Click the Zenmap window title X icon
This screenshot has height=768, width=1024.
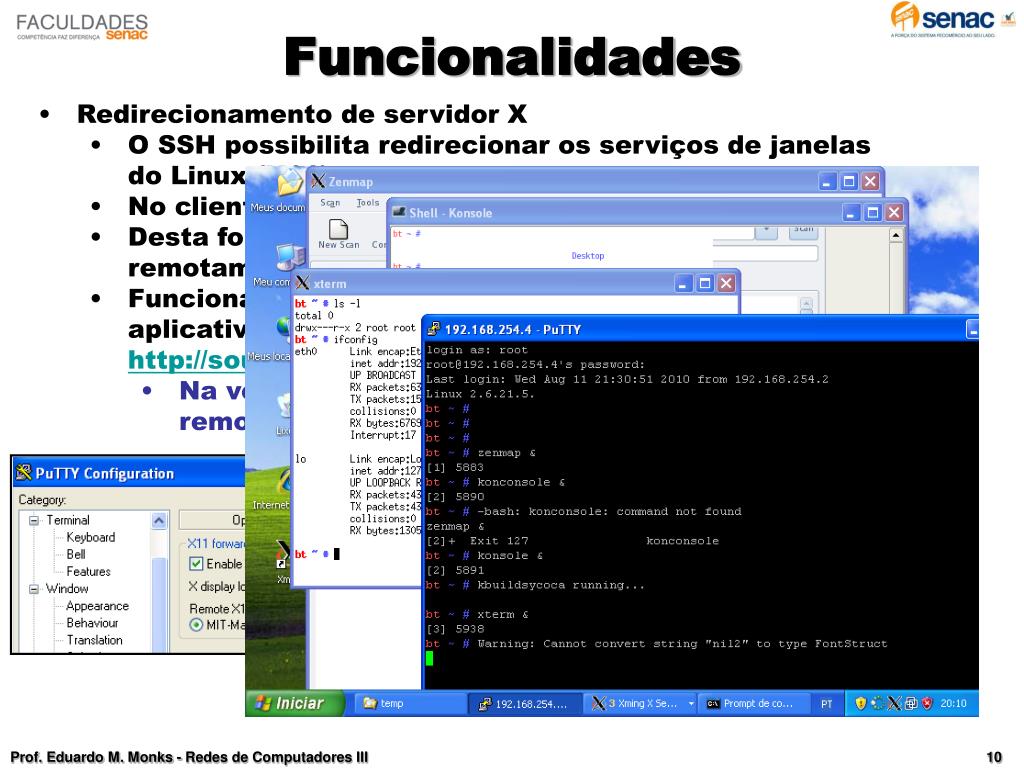click(318, 181)
